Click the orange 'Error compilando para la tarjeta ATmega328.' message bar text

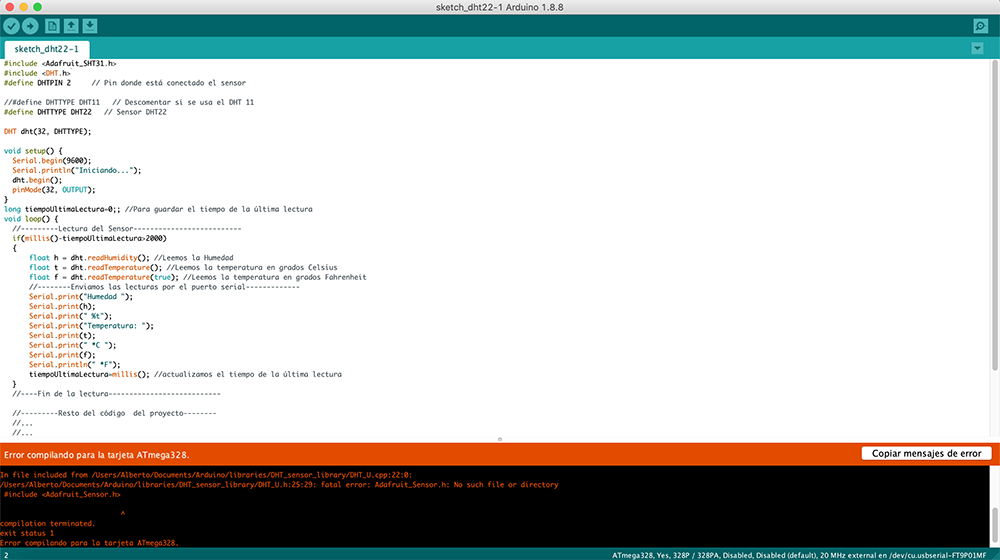click(x=97, y=455)
